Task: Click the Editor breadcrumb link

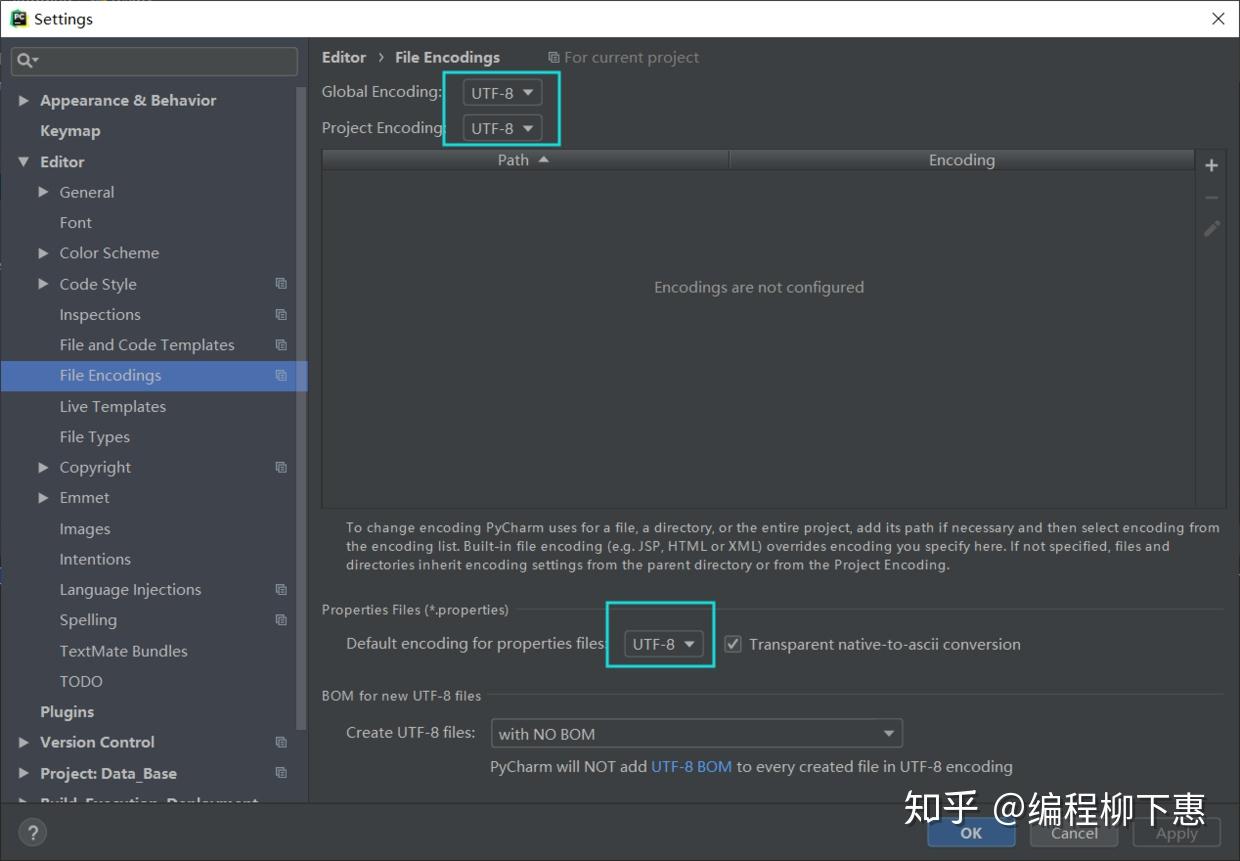Action: point(344,57)
